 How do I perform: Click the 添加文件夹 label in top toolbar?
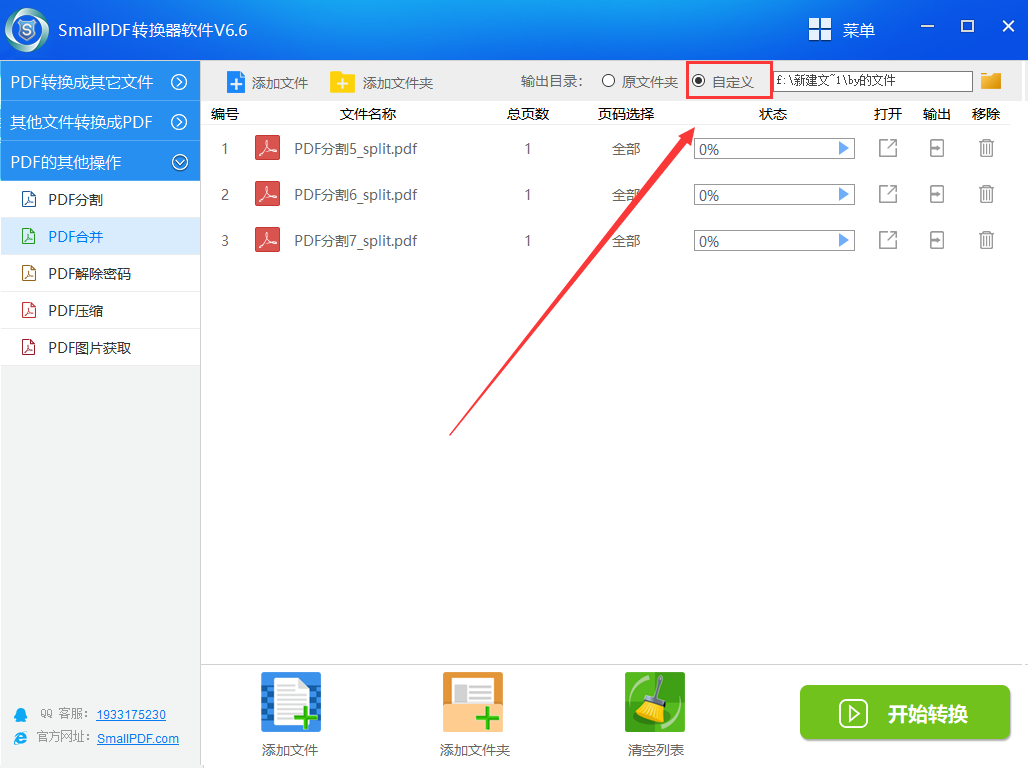pos(398,83)
